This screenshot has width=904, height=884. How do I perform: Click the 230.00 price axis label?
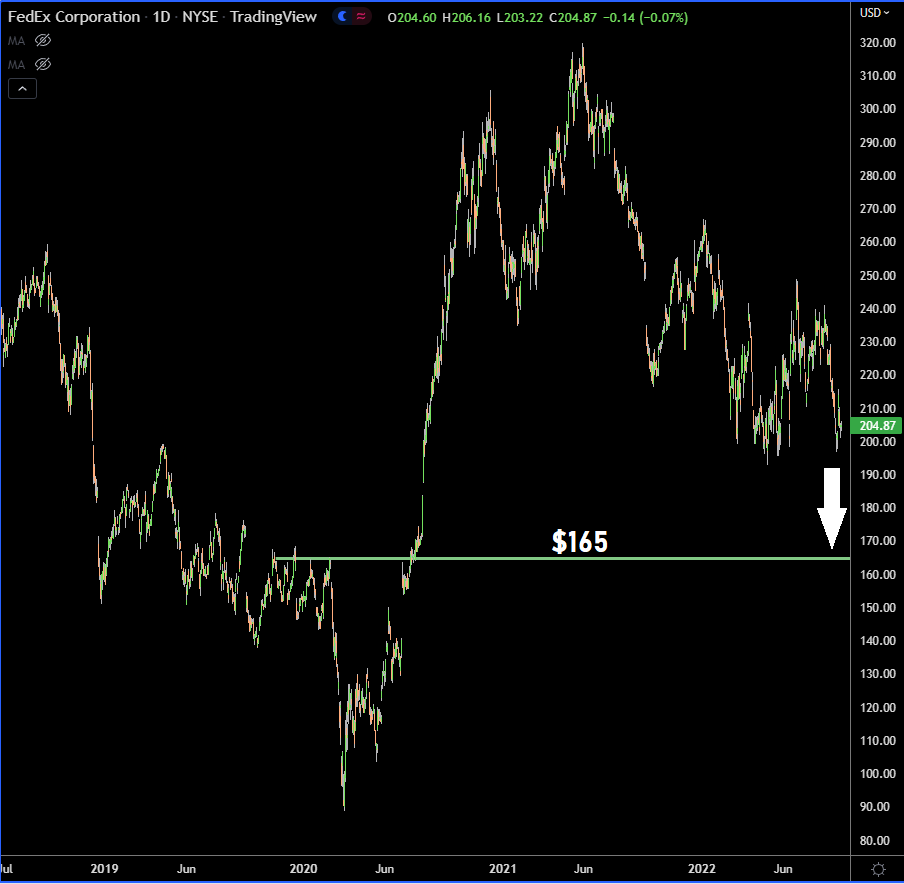pos(877,342)
